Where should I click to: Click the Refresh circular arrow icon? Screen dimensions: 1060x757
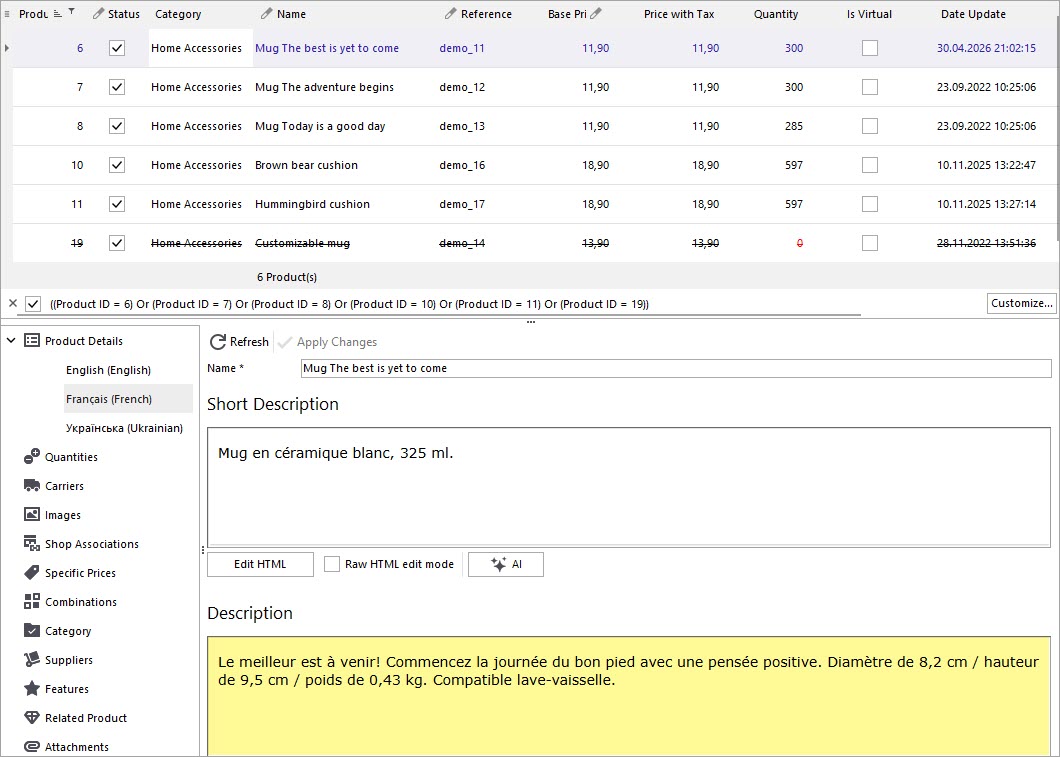coord(218,342)
